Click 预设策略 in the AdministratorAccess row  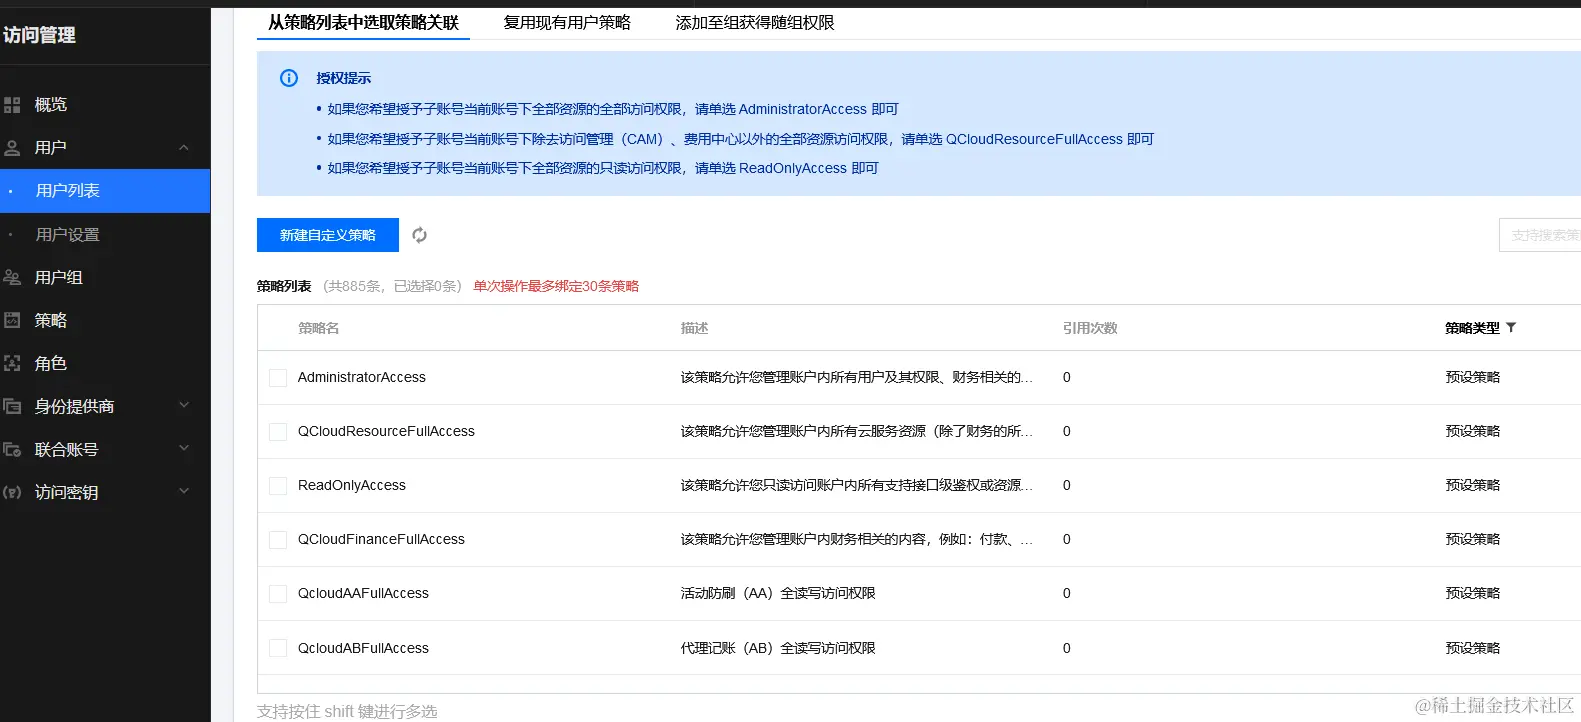click(1472, 377)
